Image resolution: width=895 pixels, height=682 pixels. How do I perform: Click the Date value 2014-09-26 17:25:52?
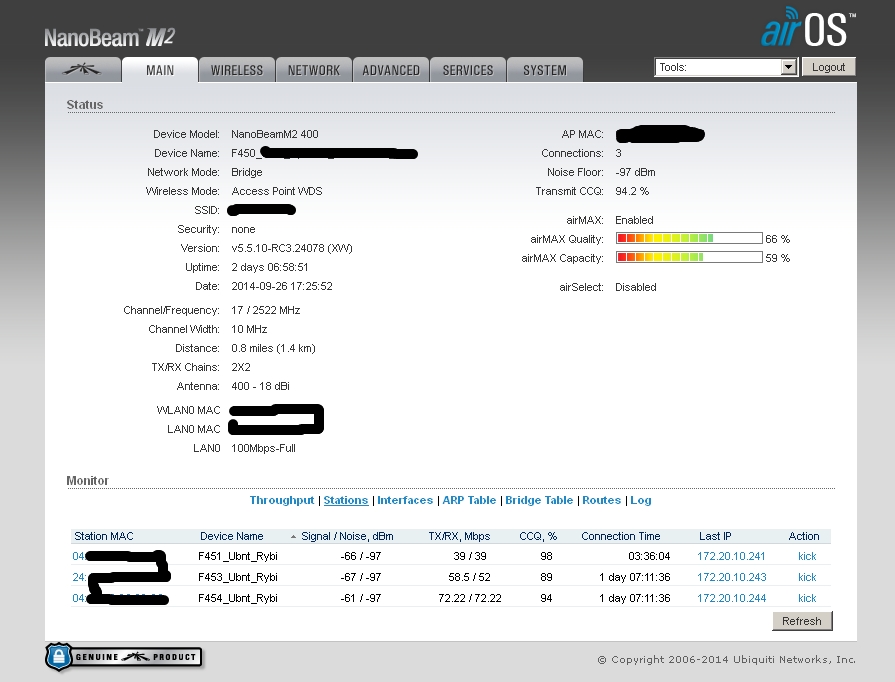coord(282,286)
